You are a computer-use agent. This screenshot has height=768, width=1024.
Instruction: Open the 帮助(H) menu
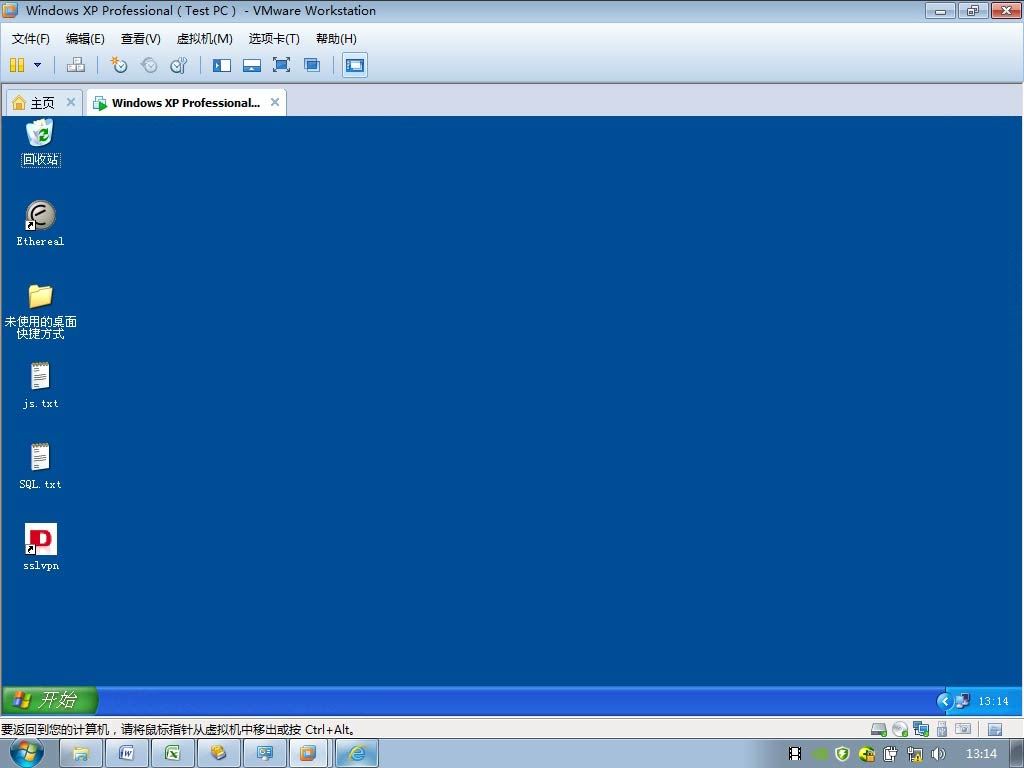(x=336, y=39)
